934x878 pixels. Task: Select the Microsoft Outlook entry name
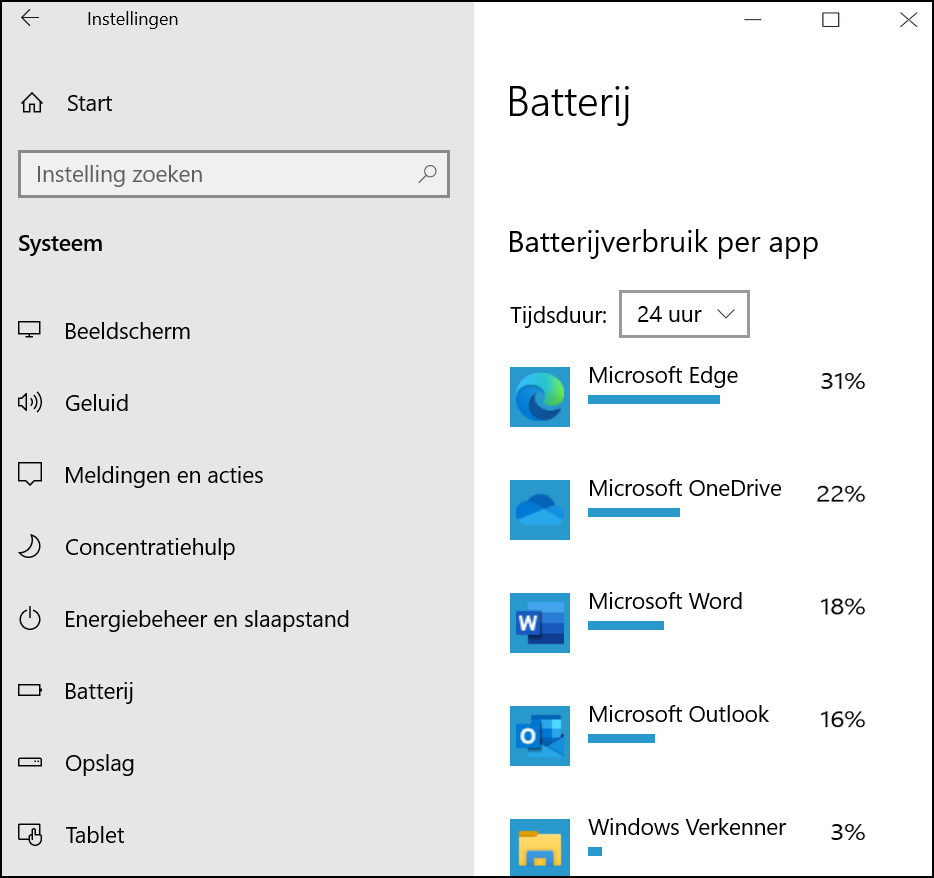click(678, 714)
